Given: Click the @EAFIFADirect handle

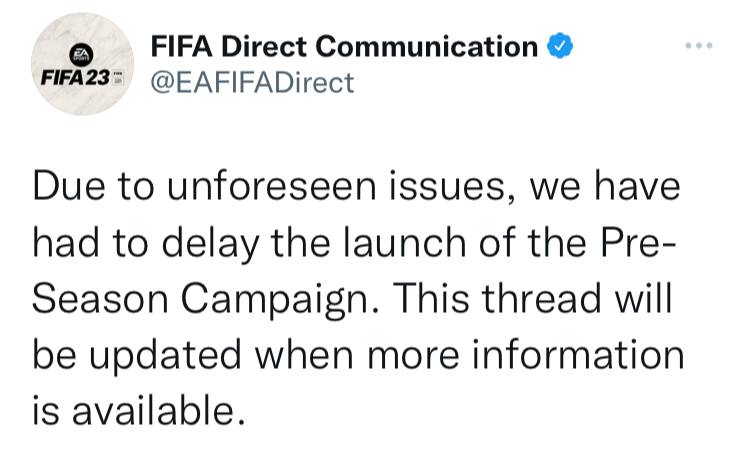Looking at the screenshot, I should [x=251, y=83].
